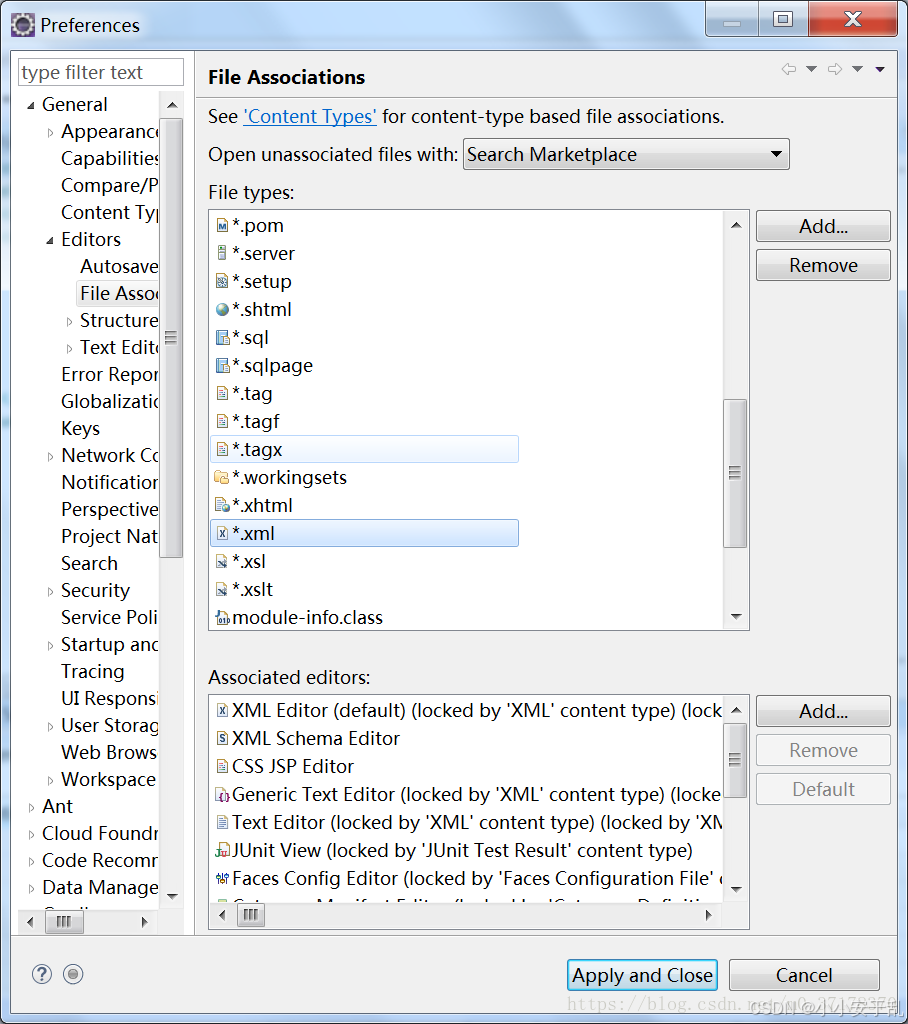Open the 'Open unassociated files with' dropdown
Image resolution: width=908 pixels, height=1024 pixels.
626,155
